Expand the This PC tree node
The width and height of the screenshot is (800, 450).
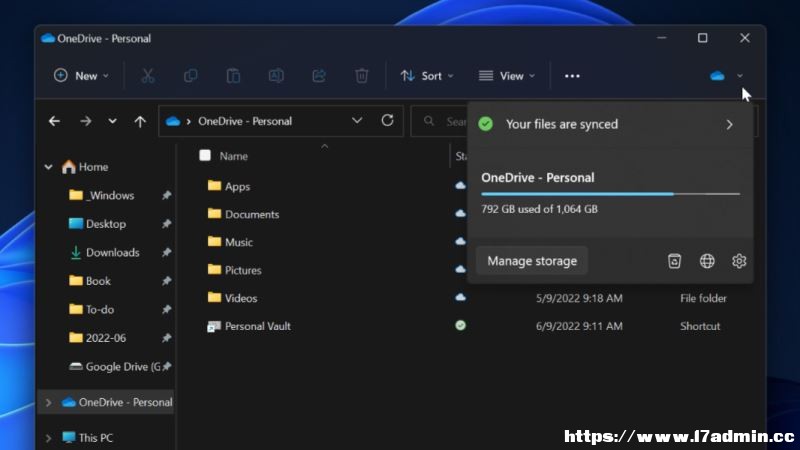pyautogui.click(x=48, y=438)
